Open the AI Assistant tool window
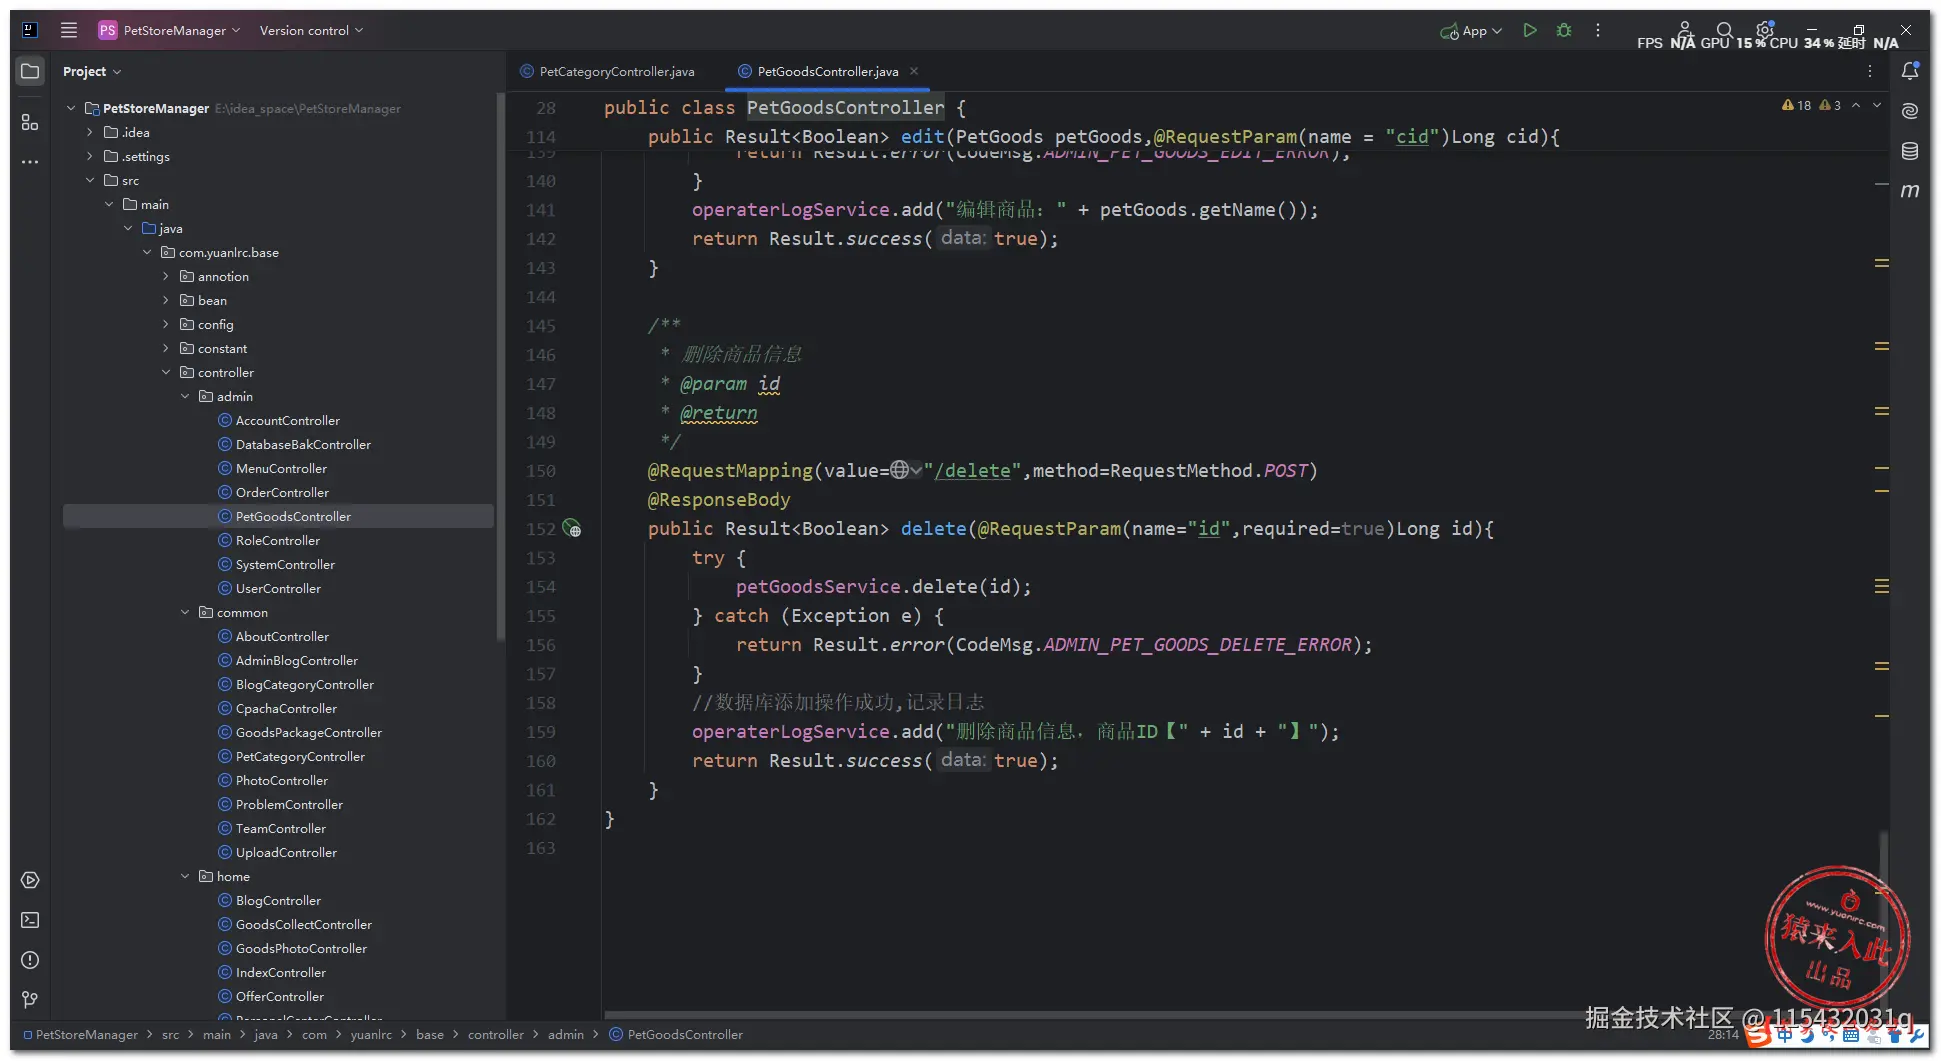This screenshot has height=1061, width=1941. (x=1910, y=111)
